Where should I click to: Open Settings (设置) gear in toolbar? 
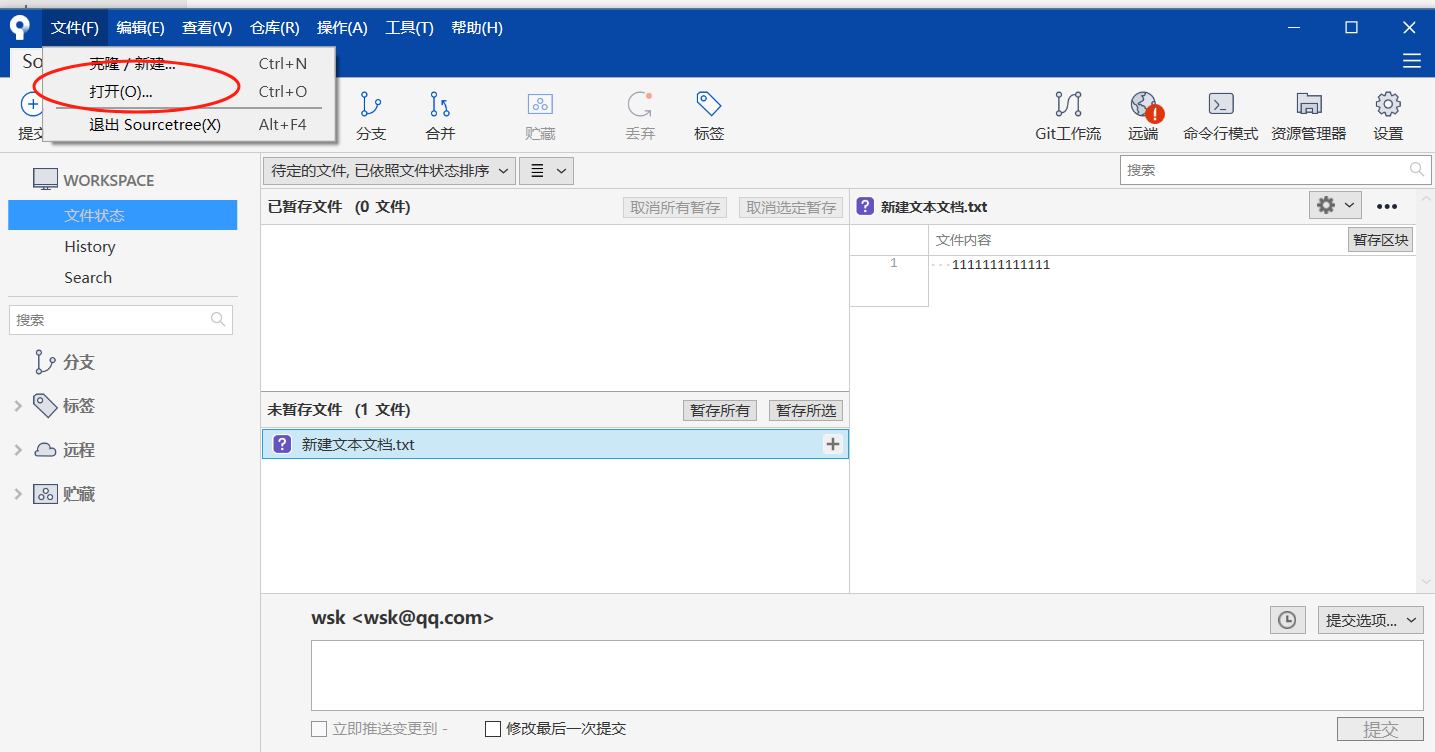tap(1388, 116)
